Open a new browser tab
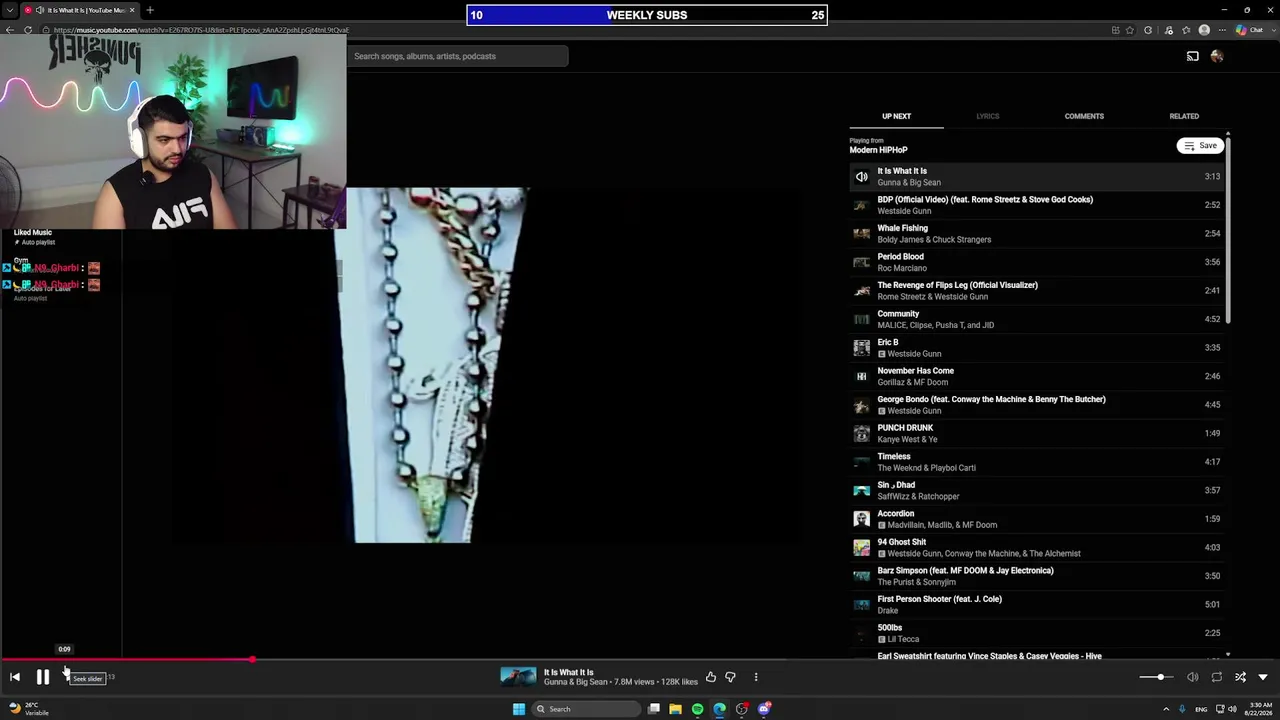Viewport: 1280px width, 720px height. [x=150, y=10]
